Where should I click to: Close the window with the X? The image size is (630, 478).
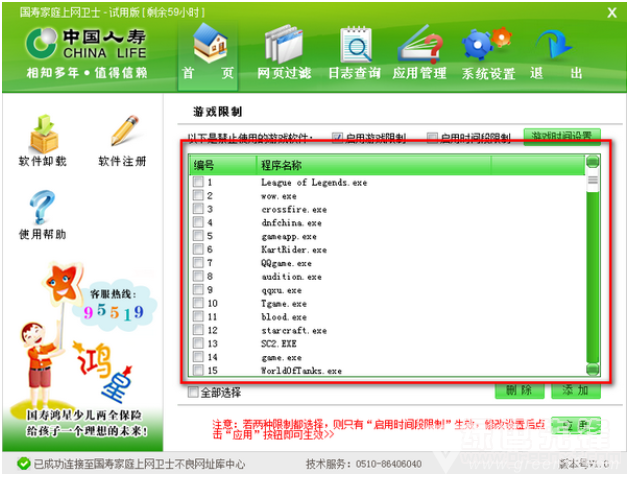612,13
